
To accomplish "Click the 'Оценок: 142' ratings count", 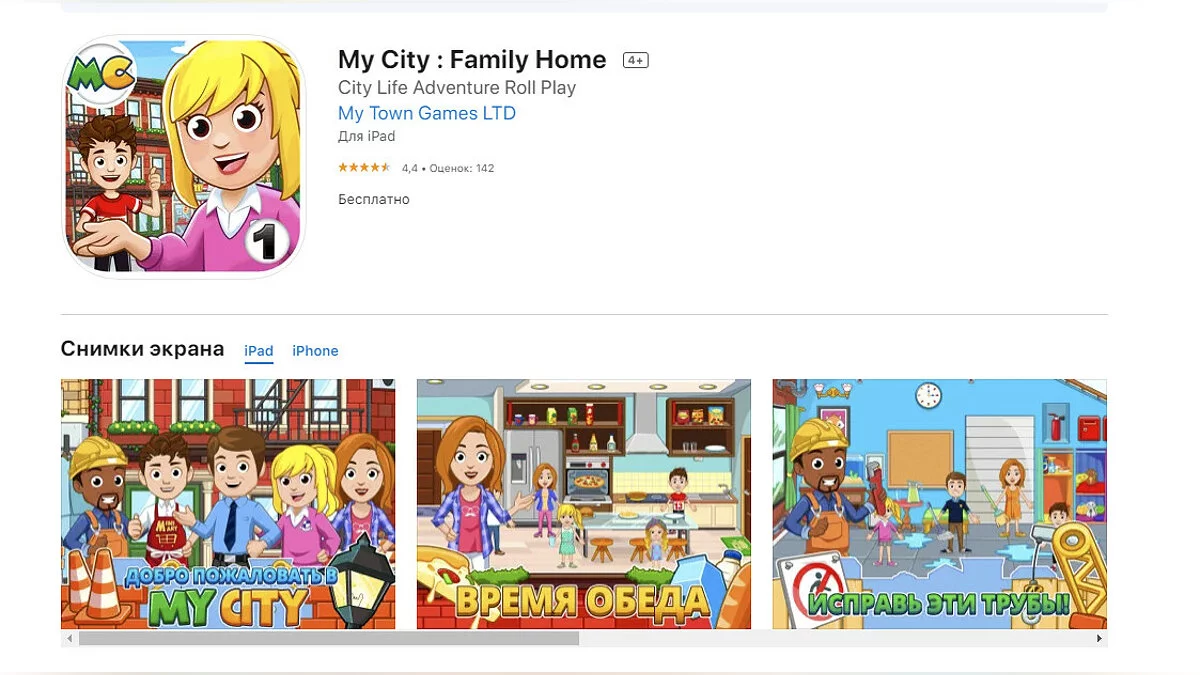I will (461, 168).
